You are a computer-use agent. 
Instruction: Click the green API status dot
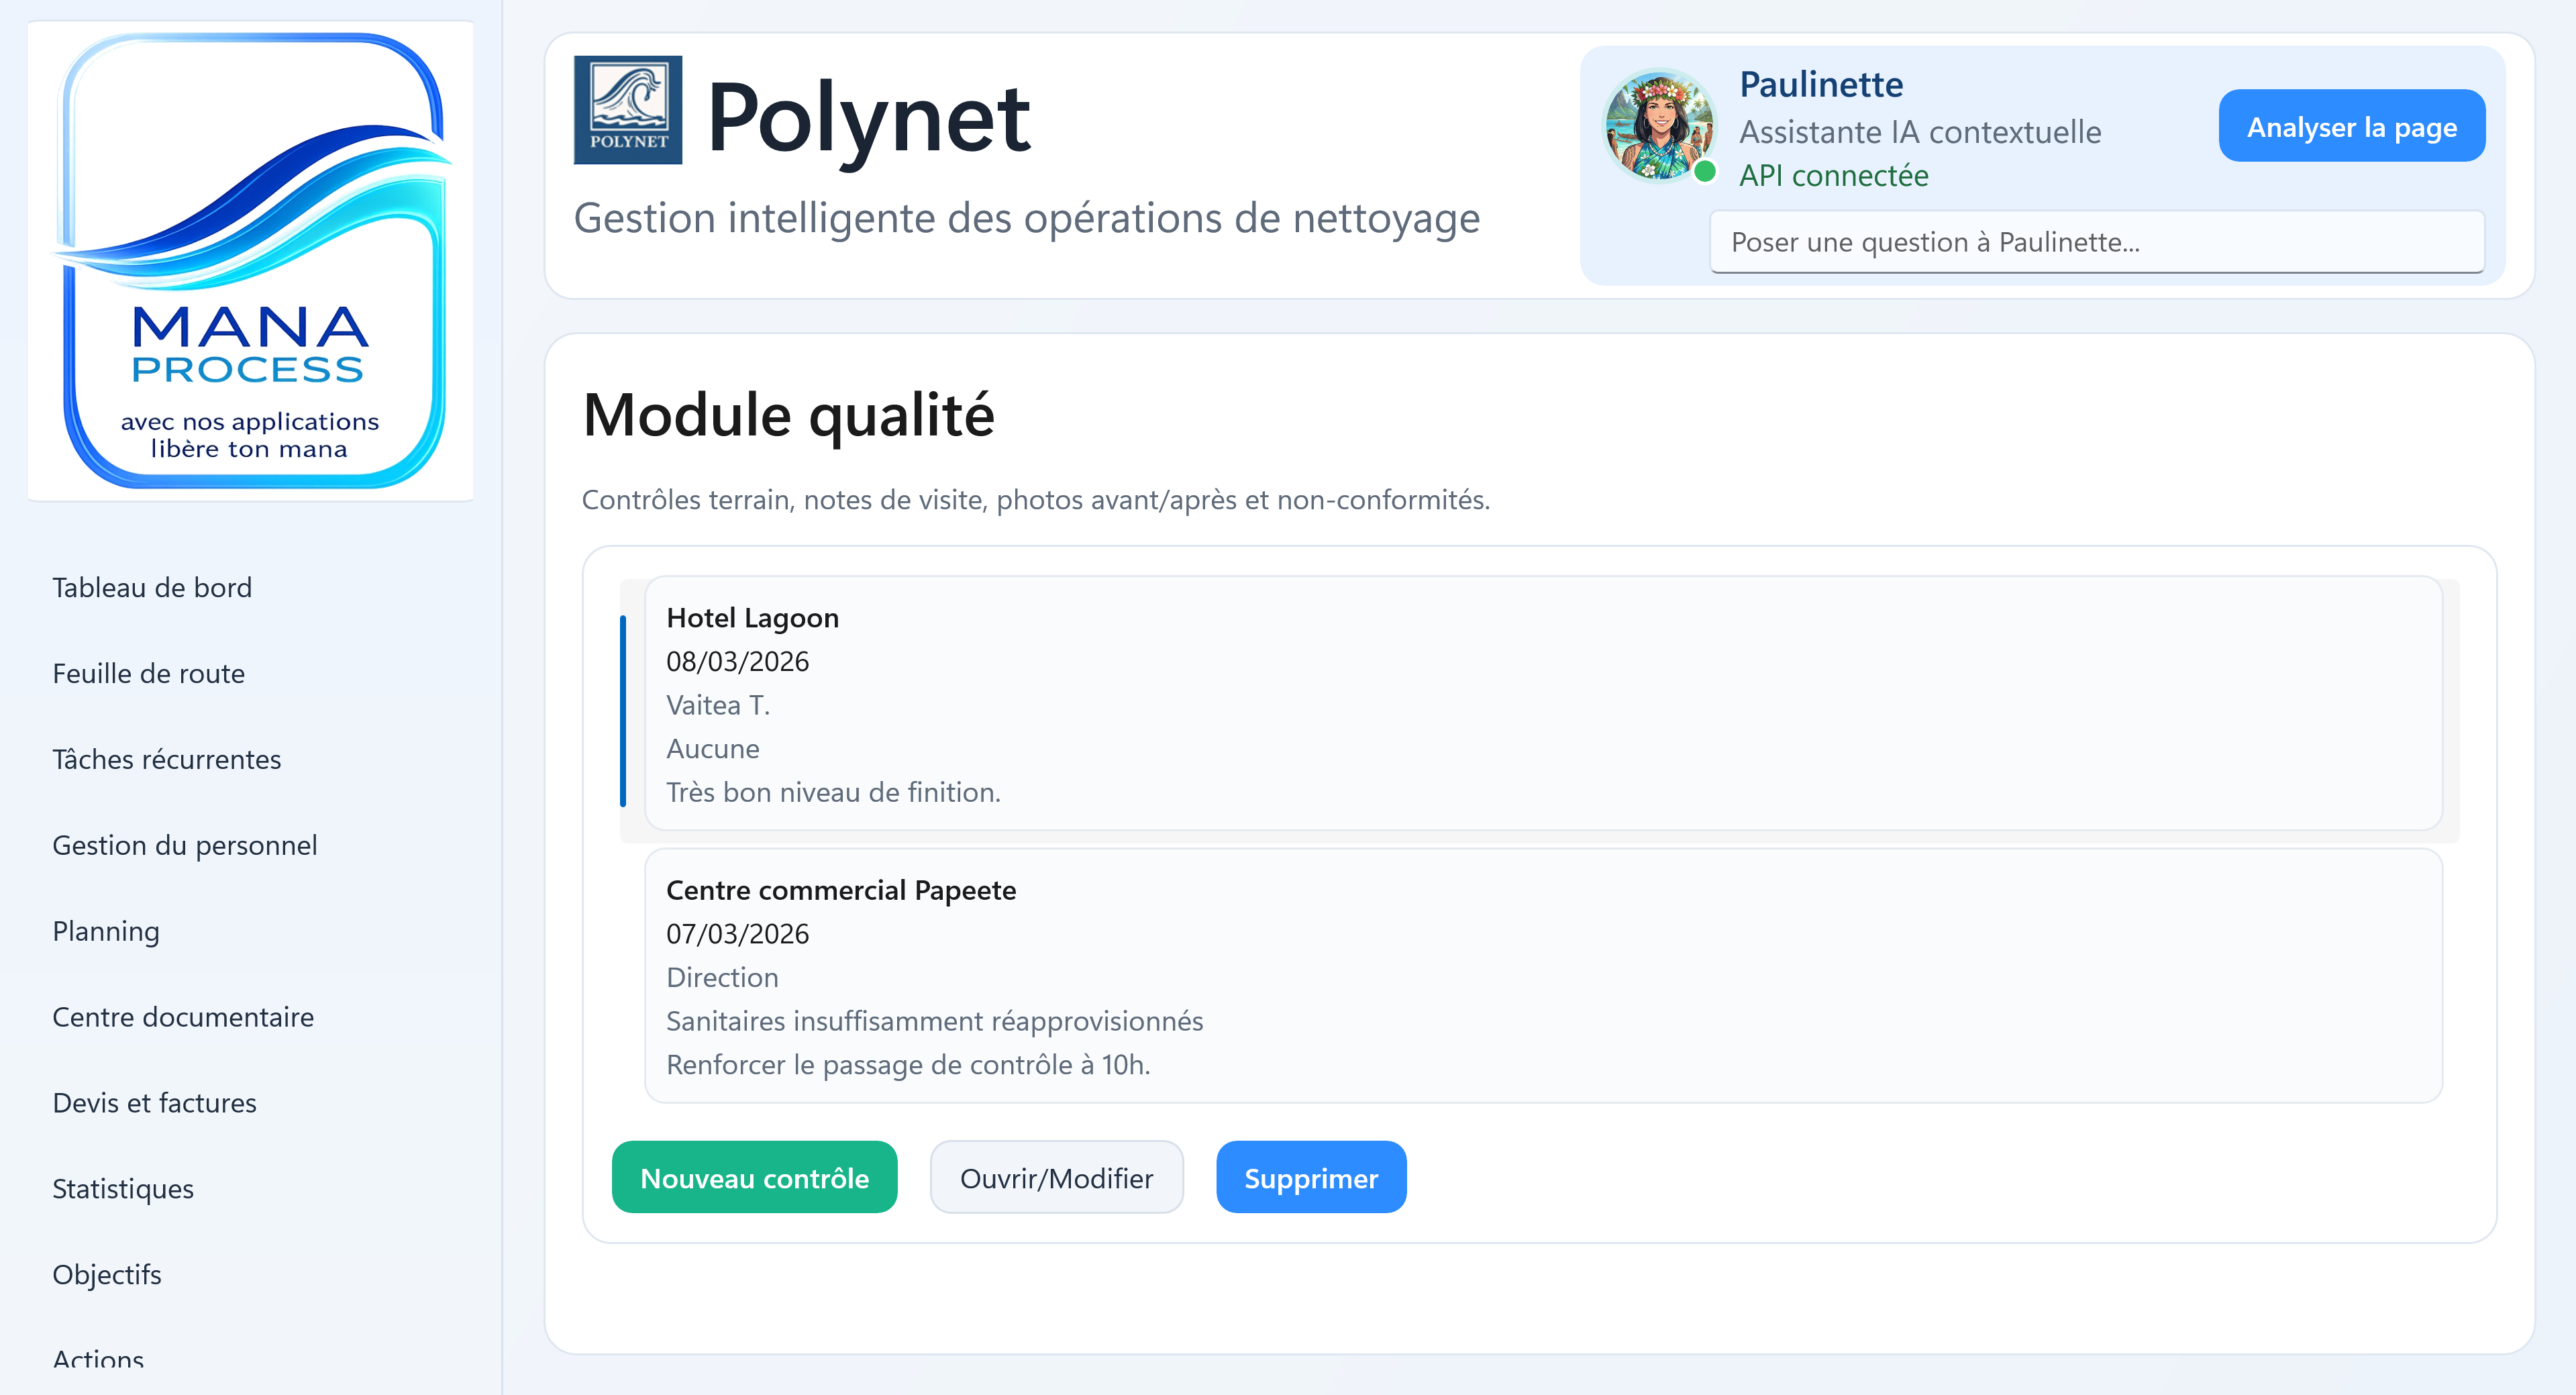click(x=1705, y=172)
